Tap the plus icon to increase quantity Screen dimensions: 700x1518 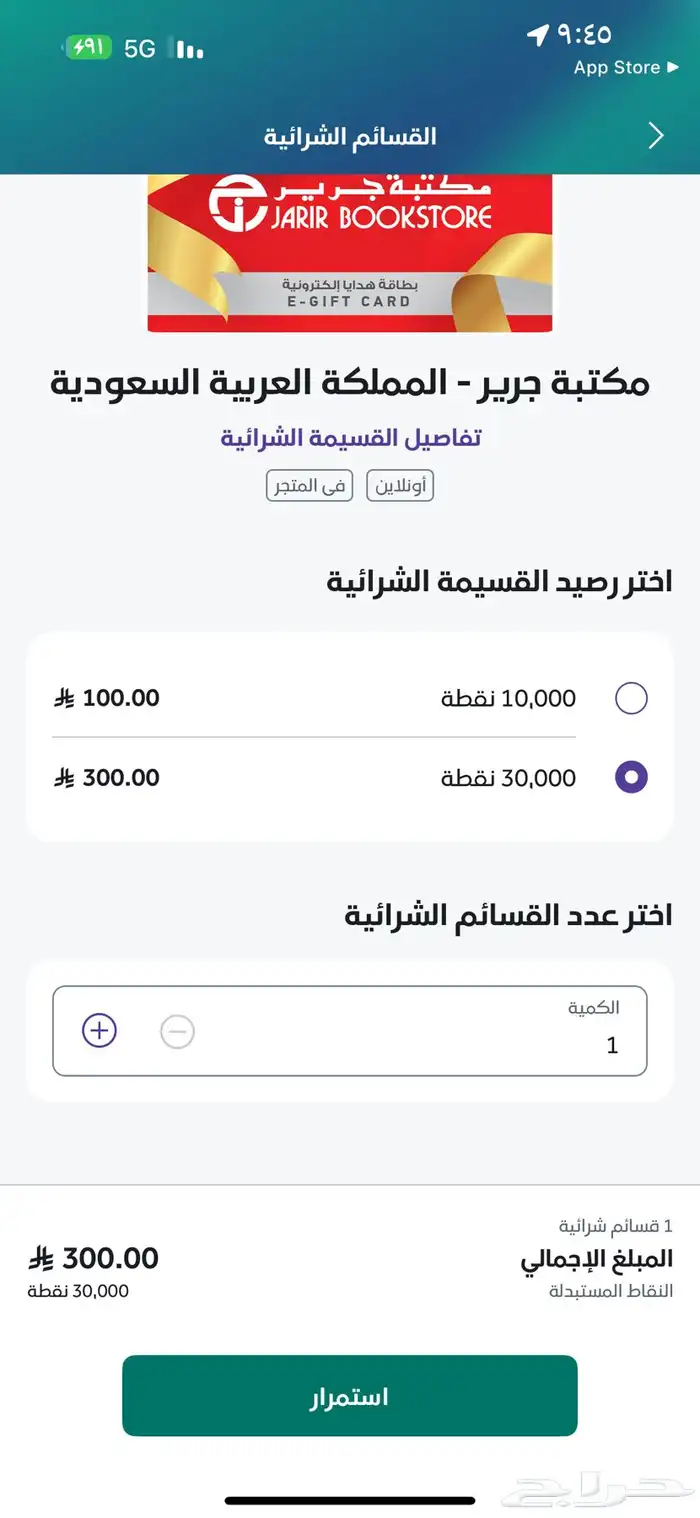point(98,1030)
